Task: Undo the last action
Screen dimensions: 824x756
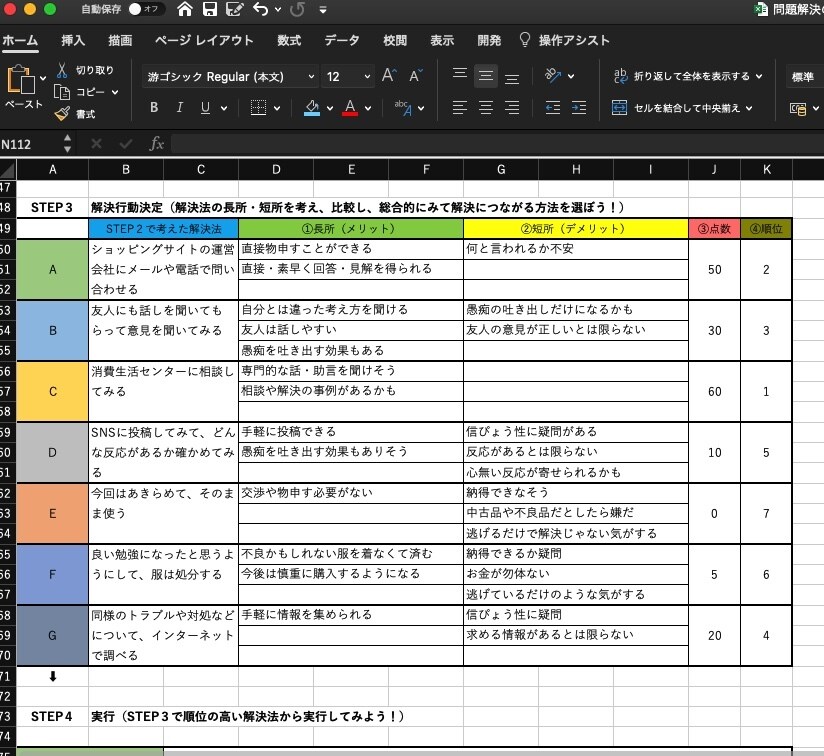Action: 261,9
